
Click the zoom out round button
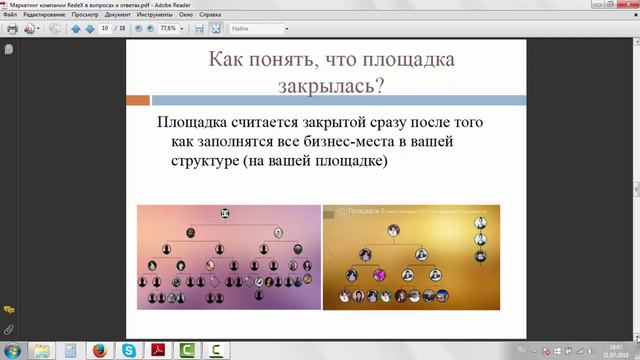[x=138, y=28]
